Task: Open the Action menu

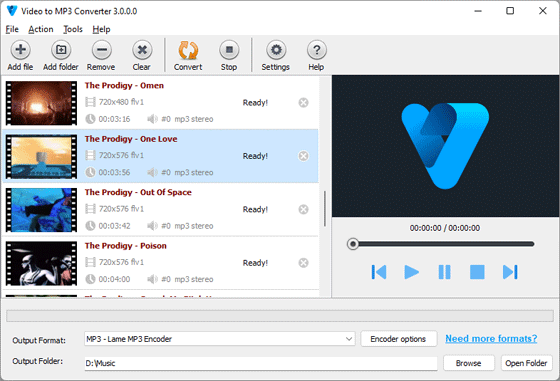Action: tap(41, 29)
